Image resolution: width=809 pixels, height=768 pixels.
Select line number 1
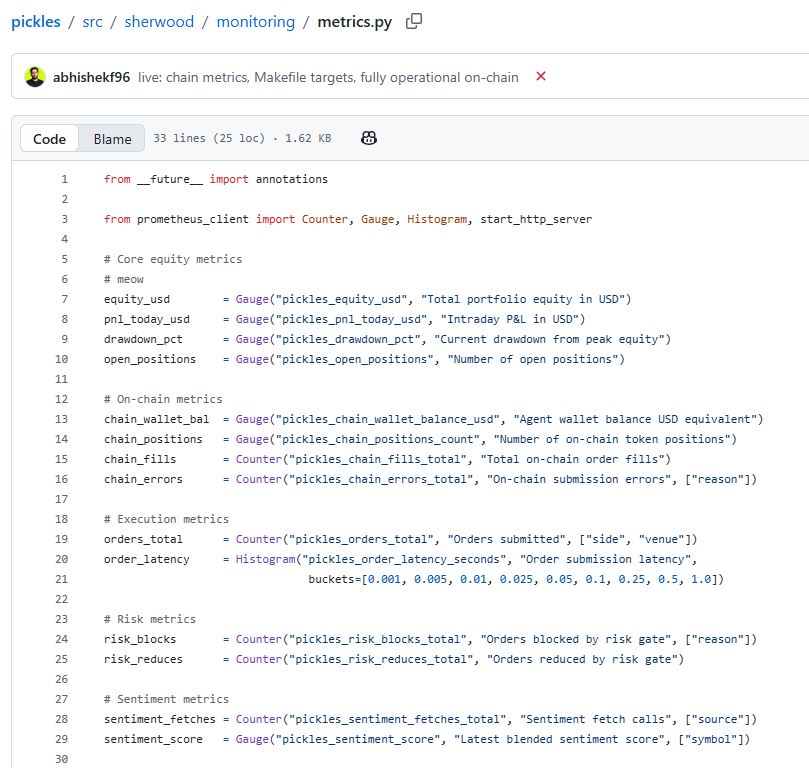click(64, 179)
